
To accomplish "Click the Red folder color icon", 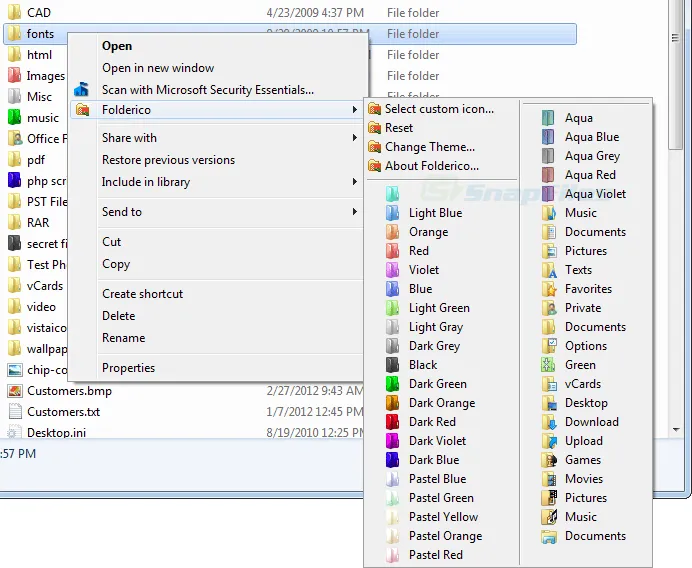I will 392,251.
